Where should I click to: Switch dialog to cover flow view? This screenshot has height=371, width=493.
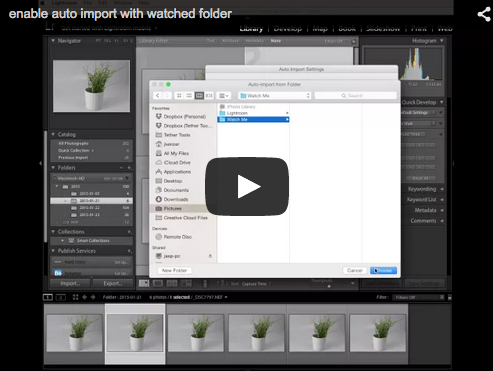[x=209, y=96]
